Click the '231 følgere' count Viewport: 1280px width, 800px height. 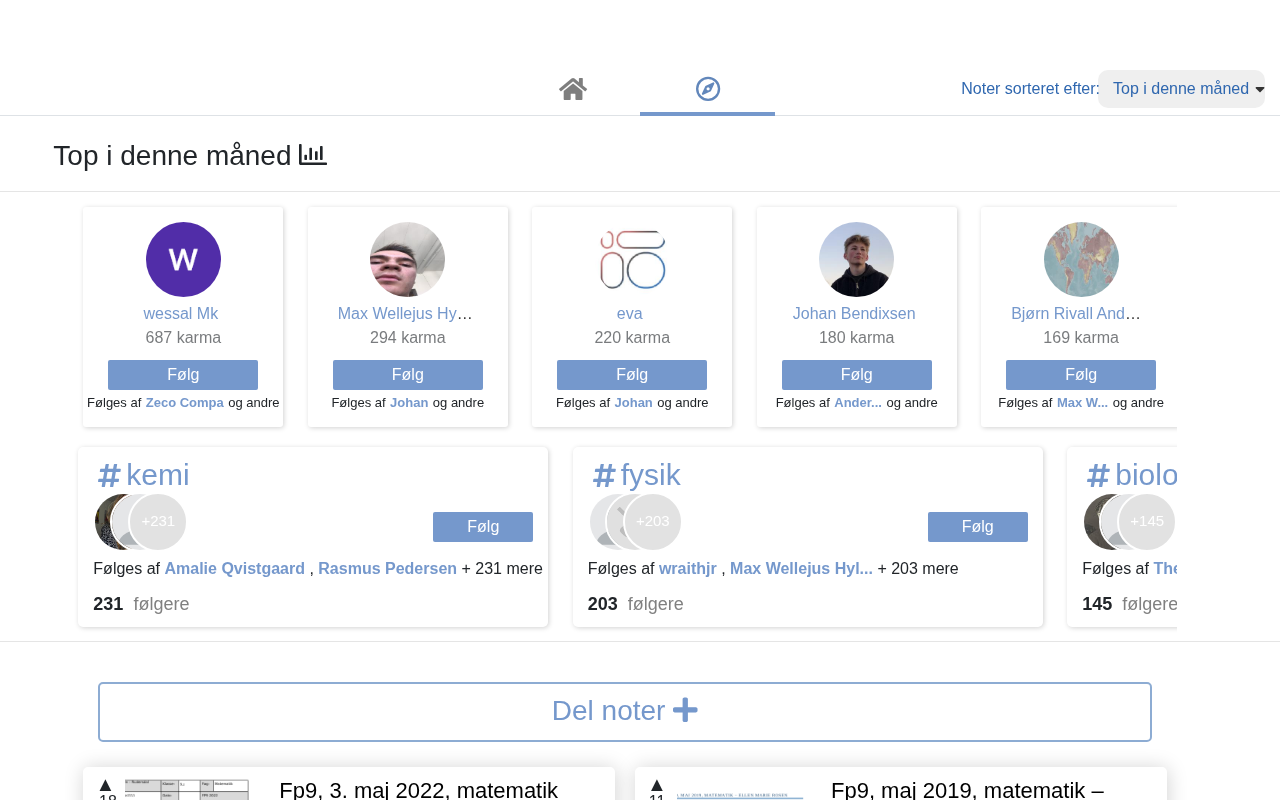[x=141, y=604]
